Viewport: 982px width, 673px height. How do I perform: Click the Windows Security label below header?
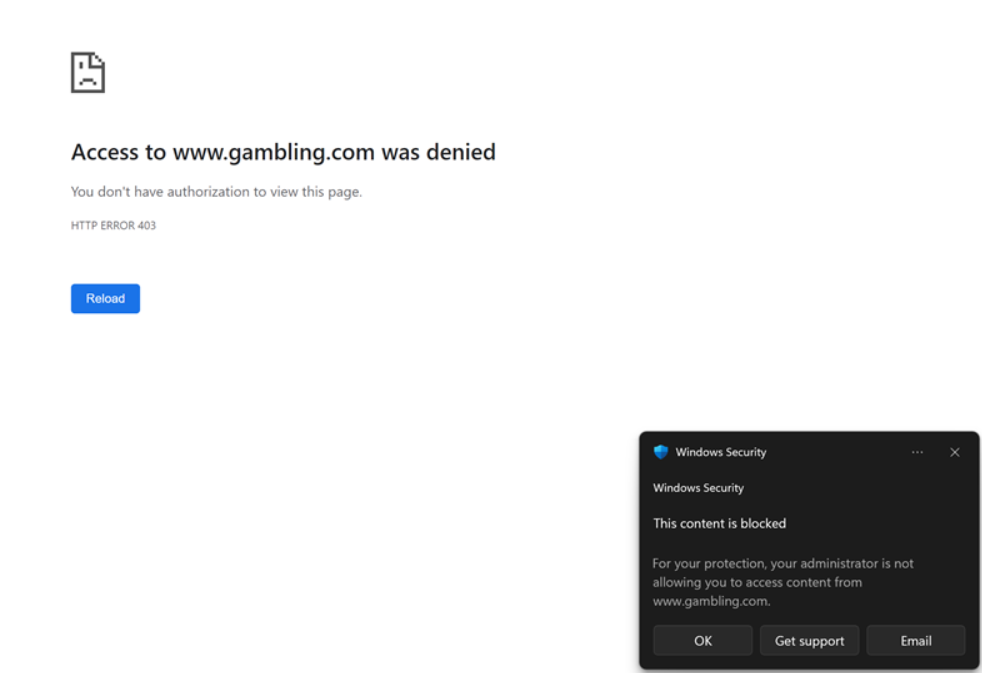(698, 488)
